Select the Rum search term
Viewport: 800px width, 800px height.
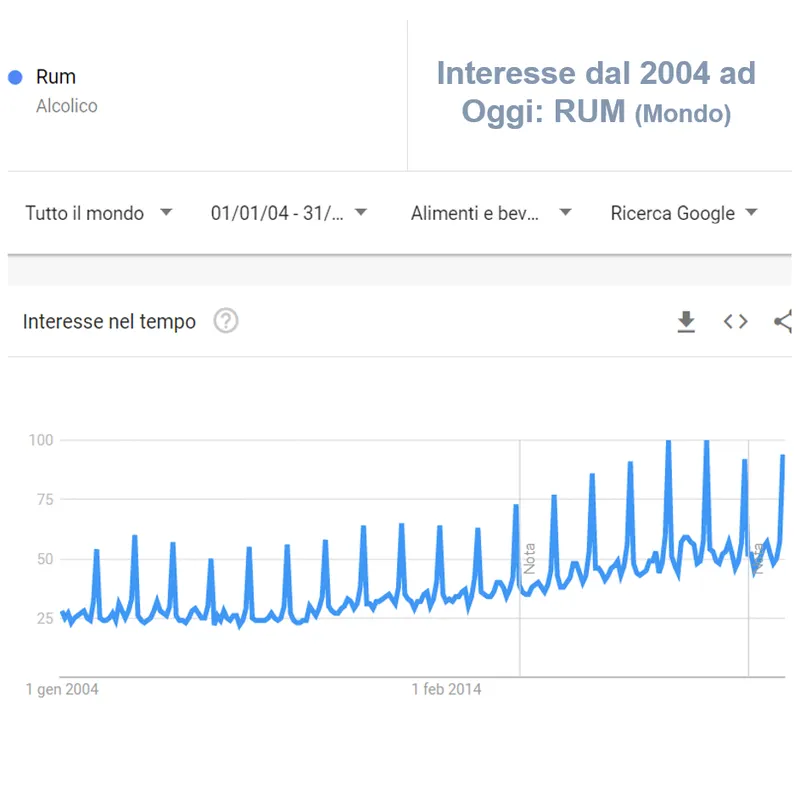point(55,77)
